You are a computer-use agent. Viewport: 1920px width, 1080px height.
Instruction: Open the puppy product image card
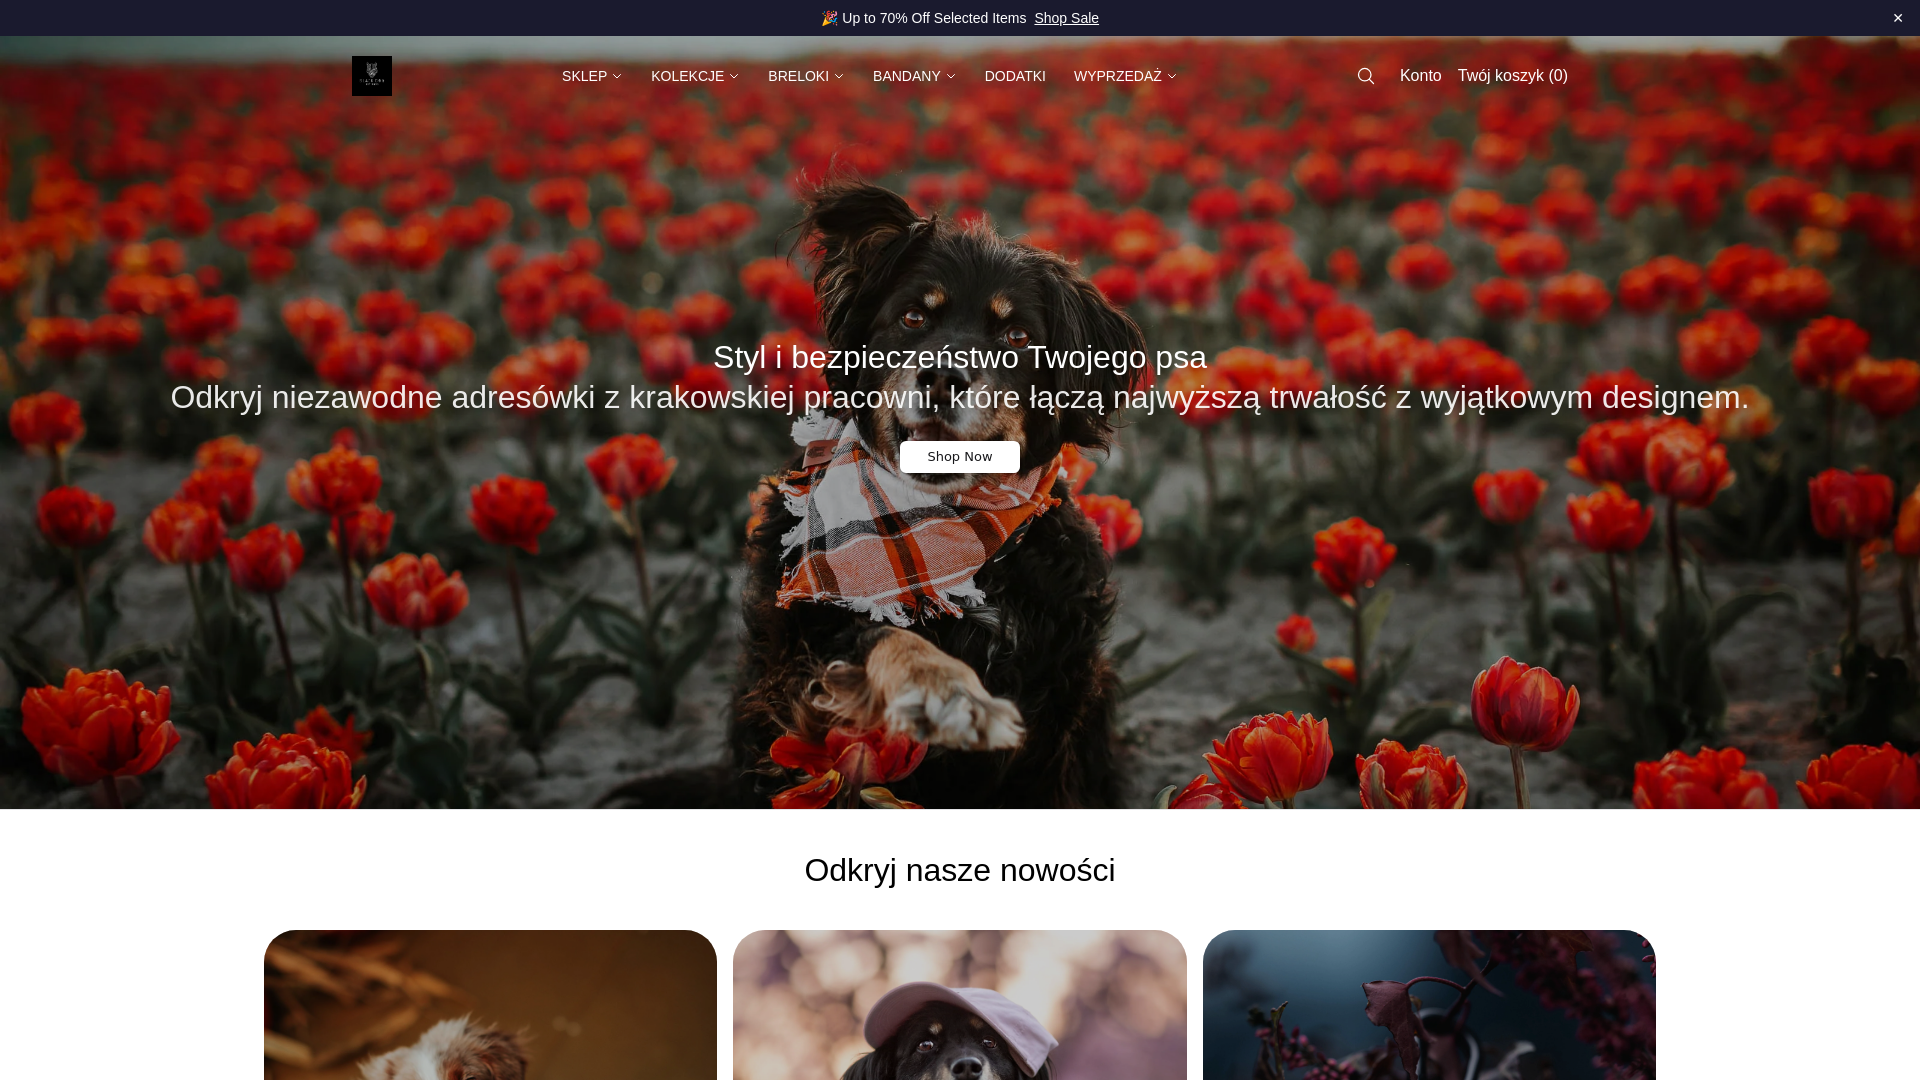click(x=490, y=1005)
